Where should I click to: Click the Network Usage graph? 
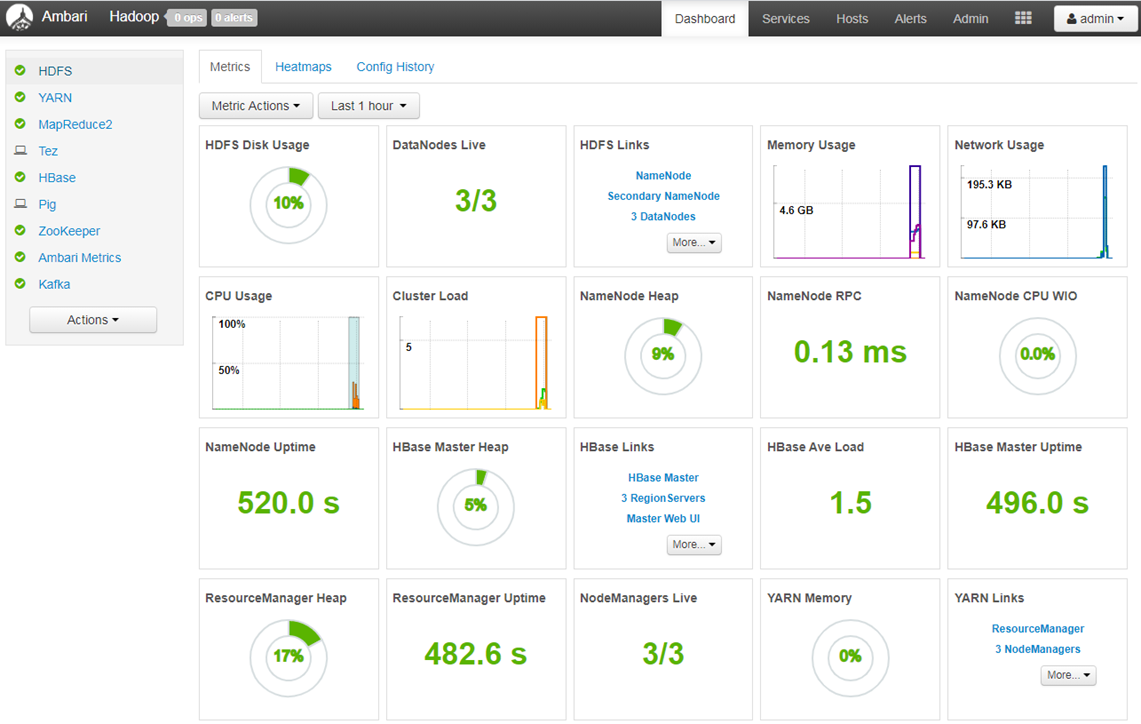click(1037, 212)
